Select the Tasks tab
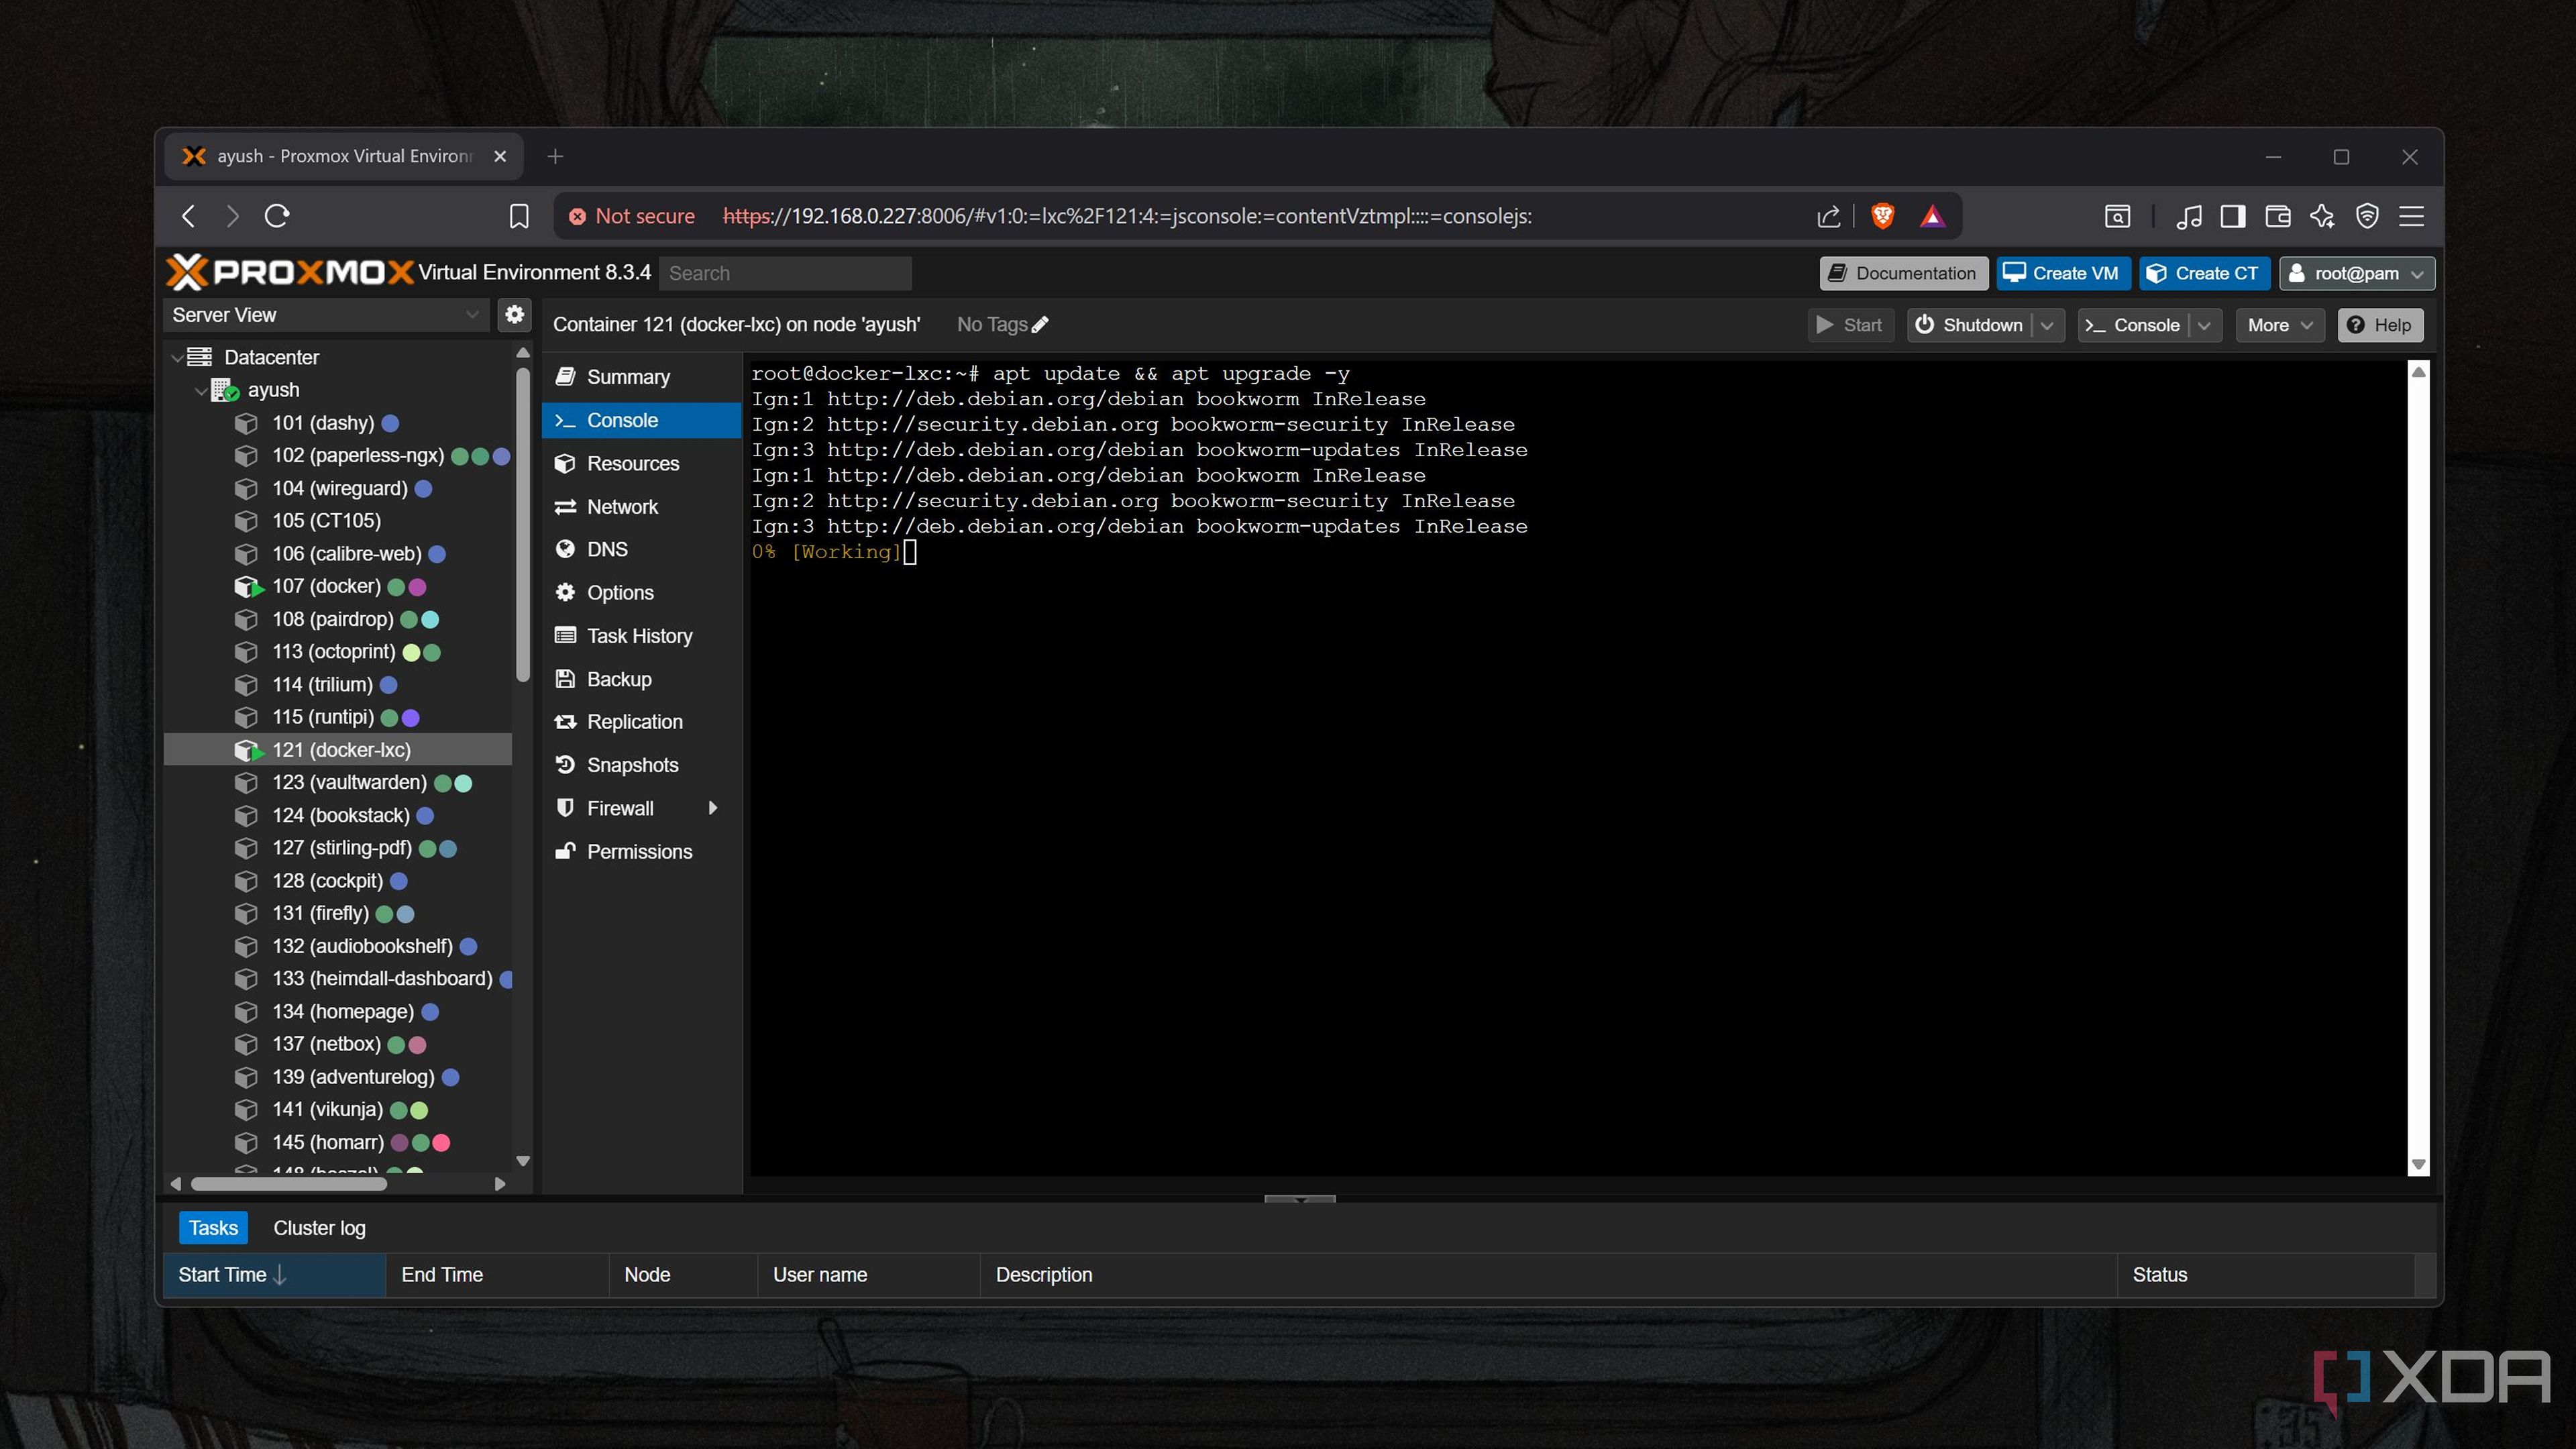The height and width of the screenshot is (1449, 2576). point(213,1228)
